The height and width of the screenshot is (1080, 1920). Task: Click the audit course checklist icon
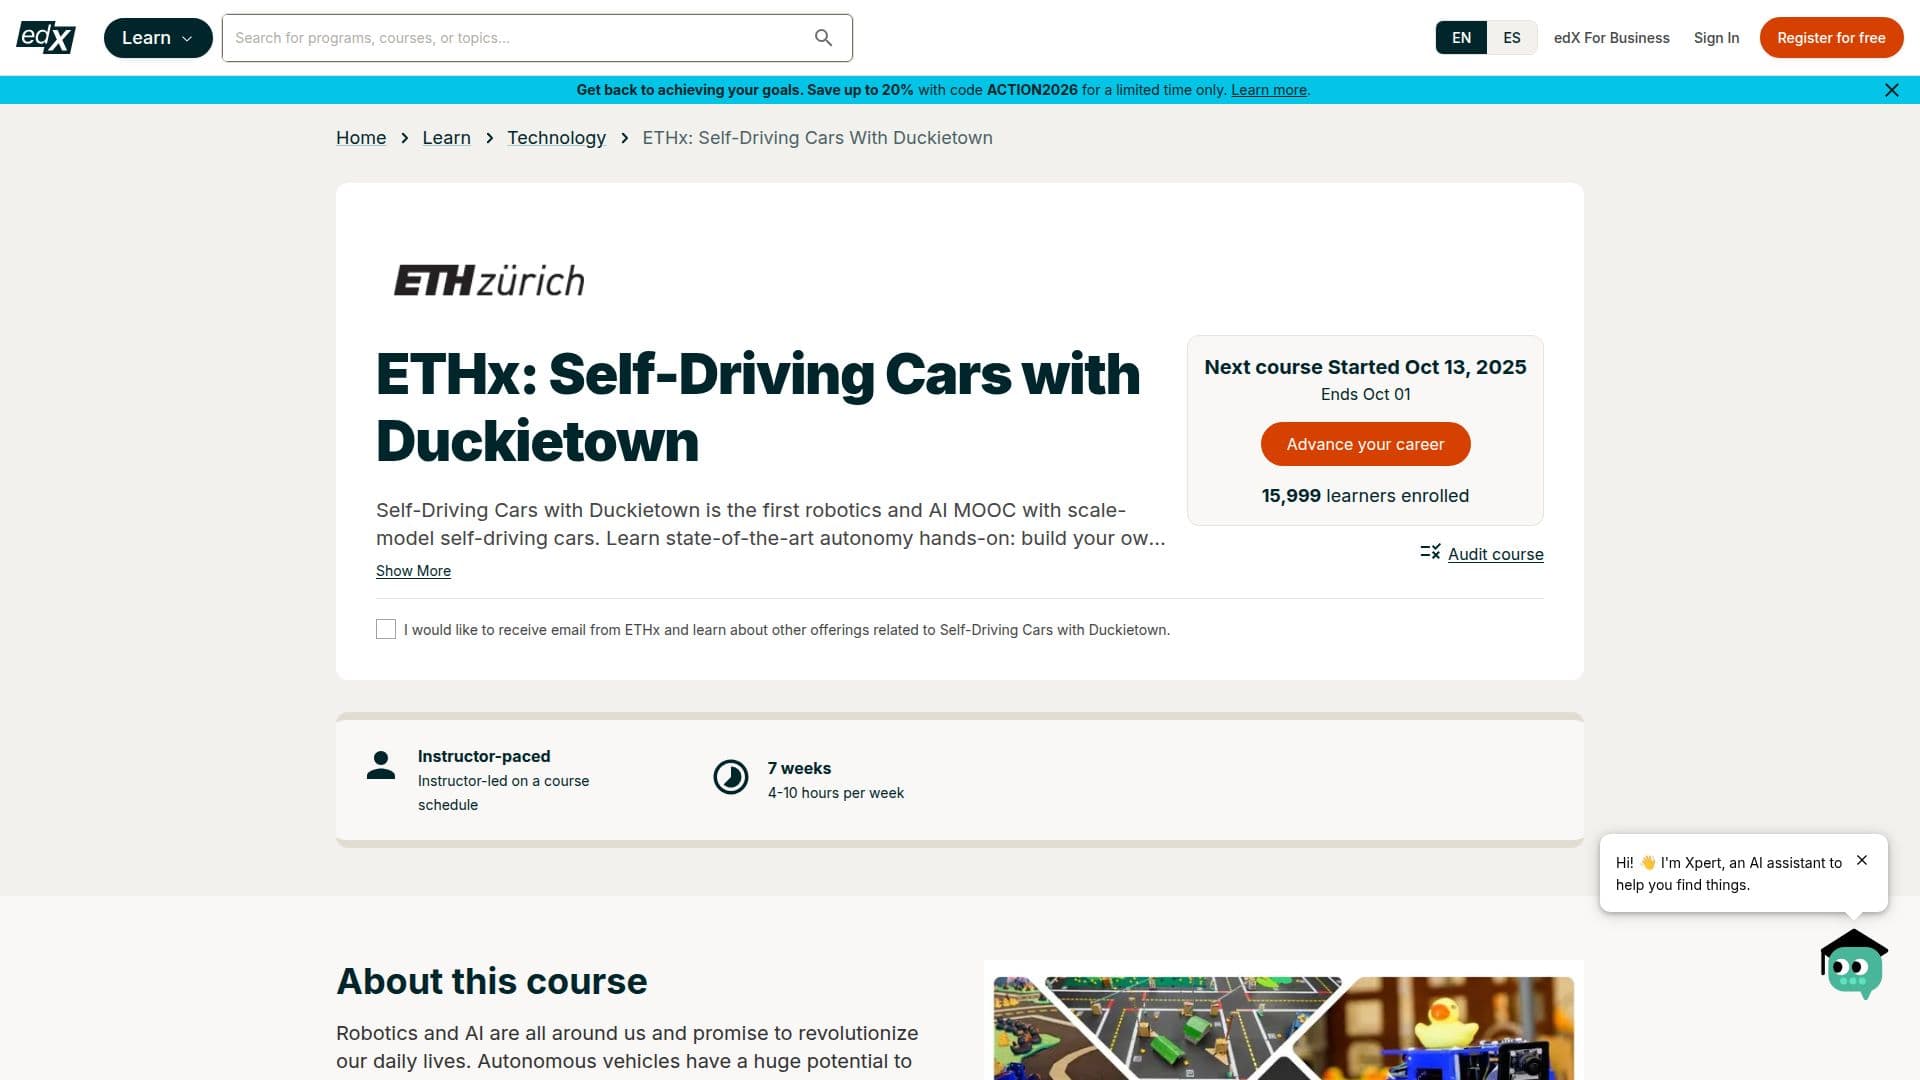coord(1430,552)
